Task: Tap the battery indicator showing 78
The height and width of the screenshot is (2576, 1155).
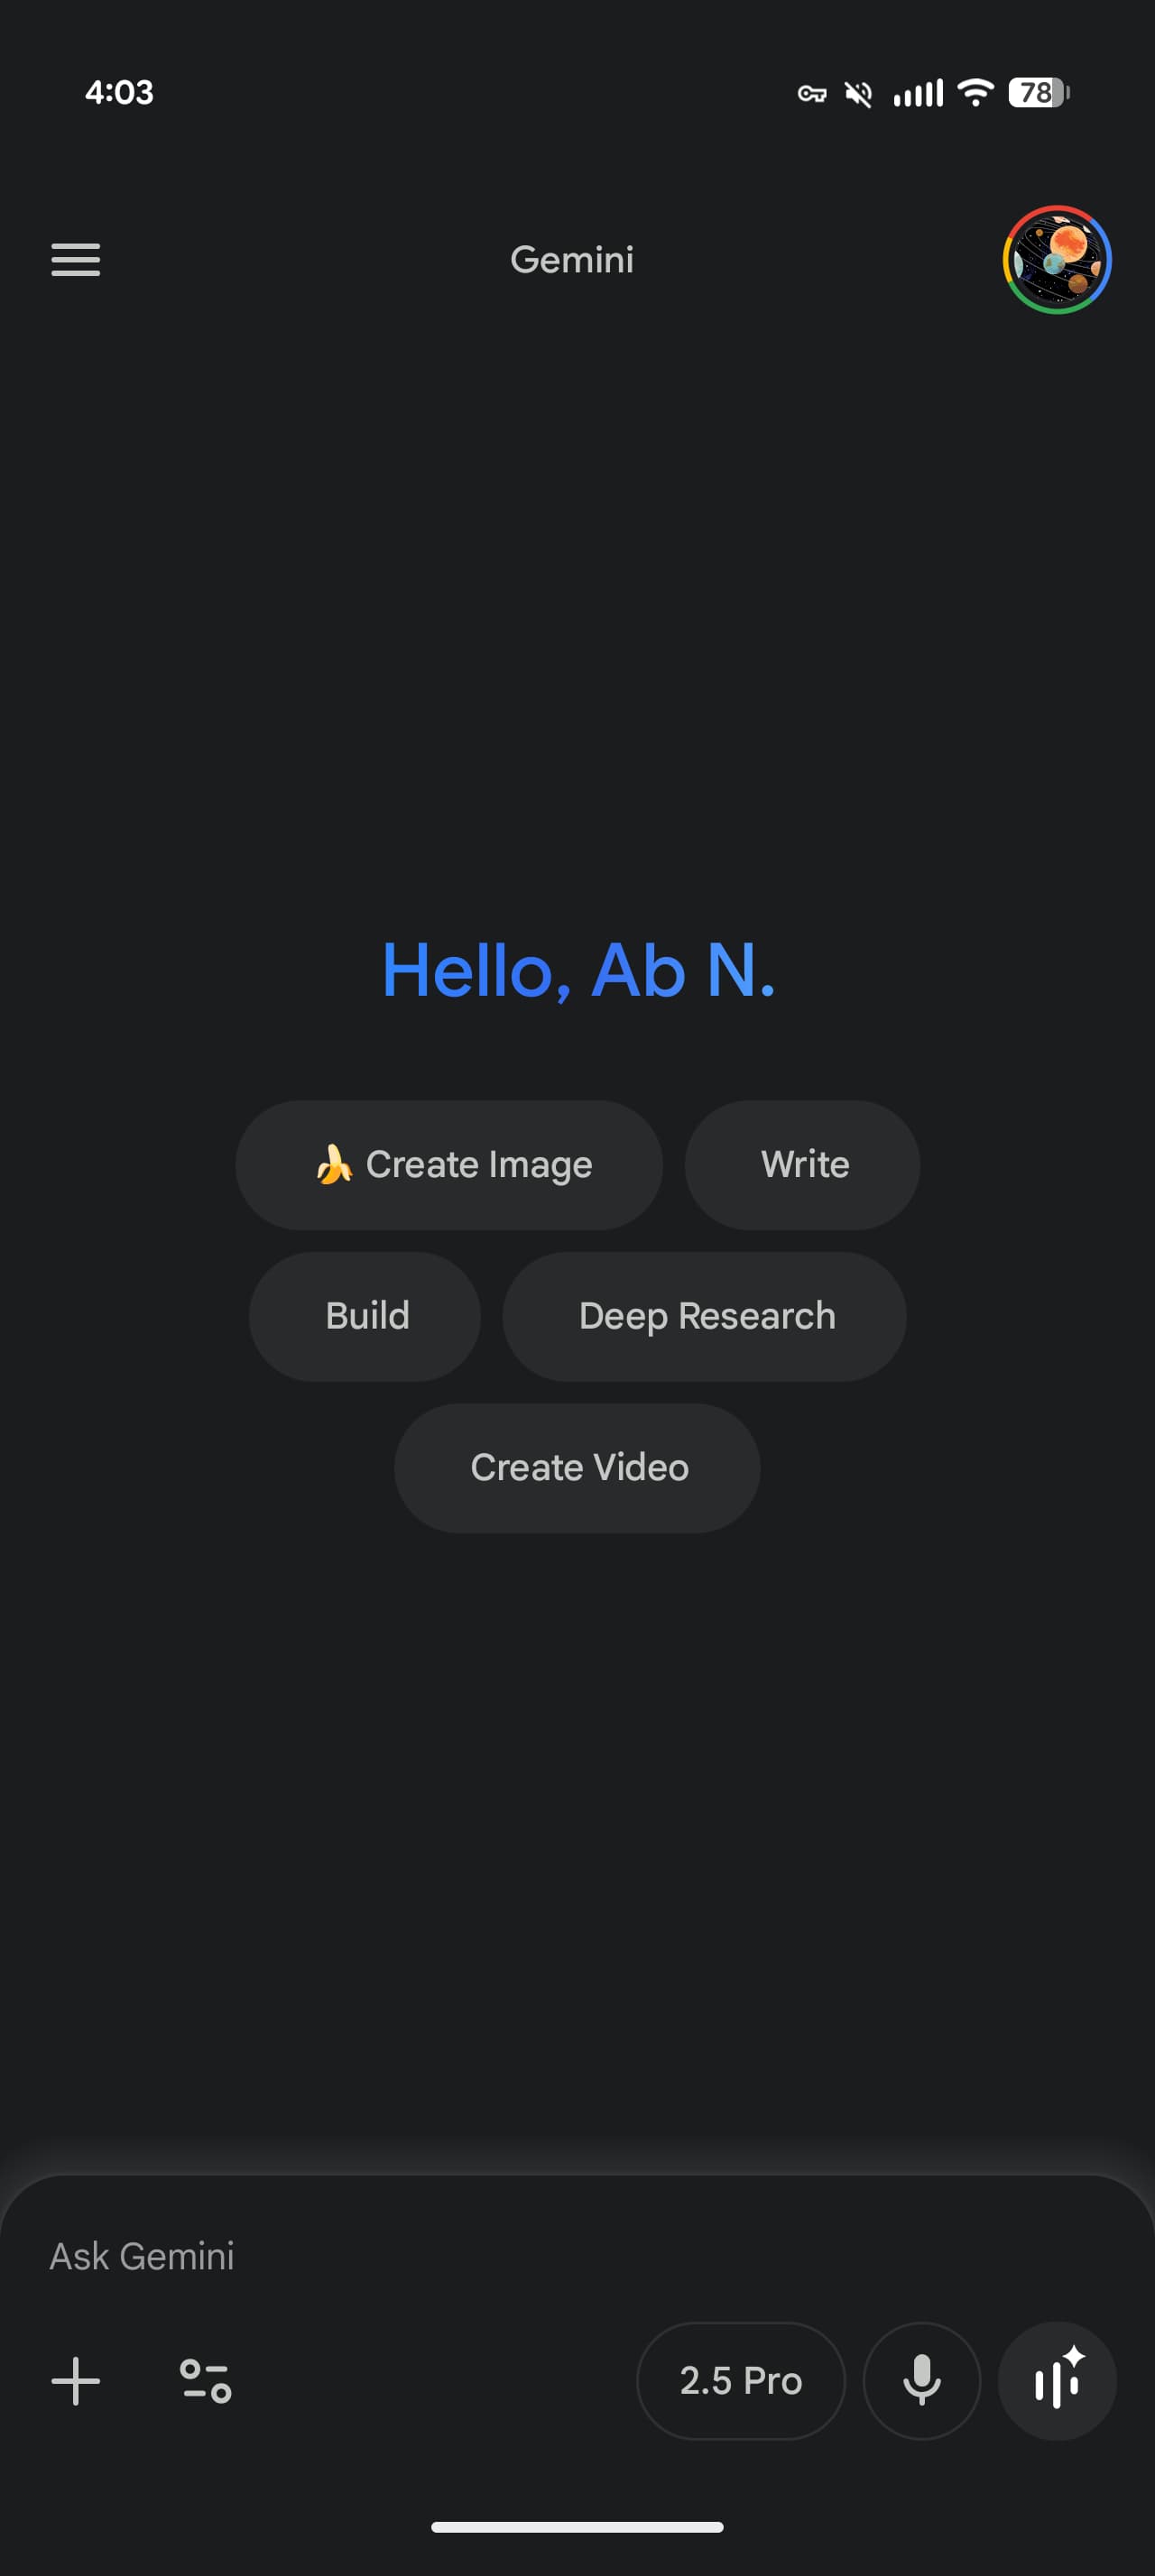Action: [1039, 93]
